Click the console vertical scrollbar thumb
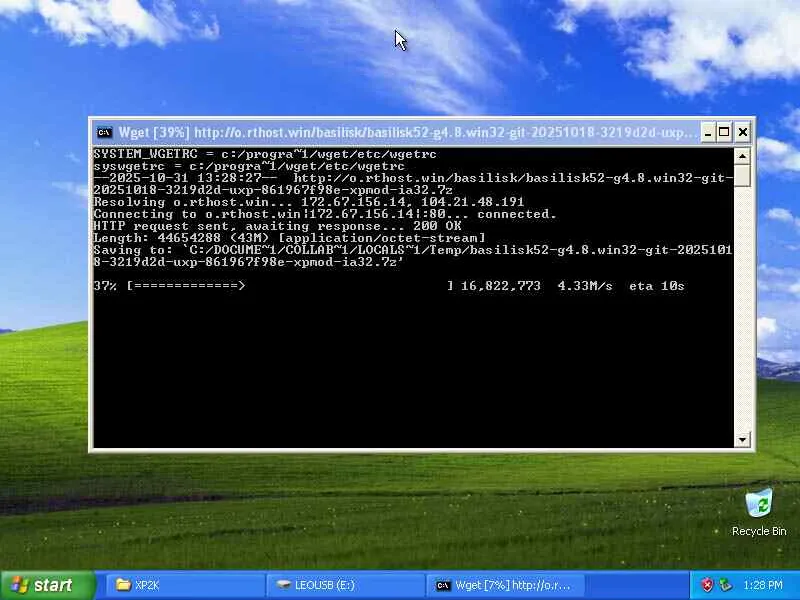Screen dimensions: 800x600 click(742, 176)
